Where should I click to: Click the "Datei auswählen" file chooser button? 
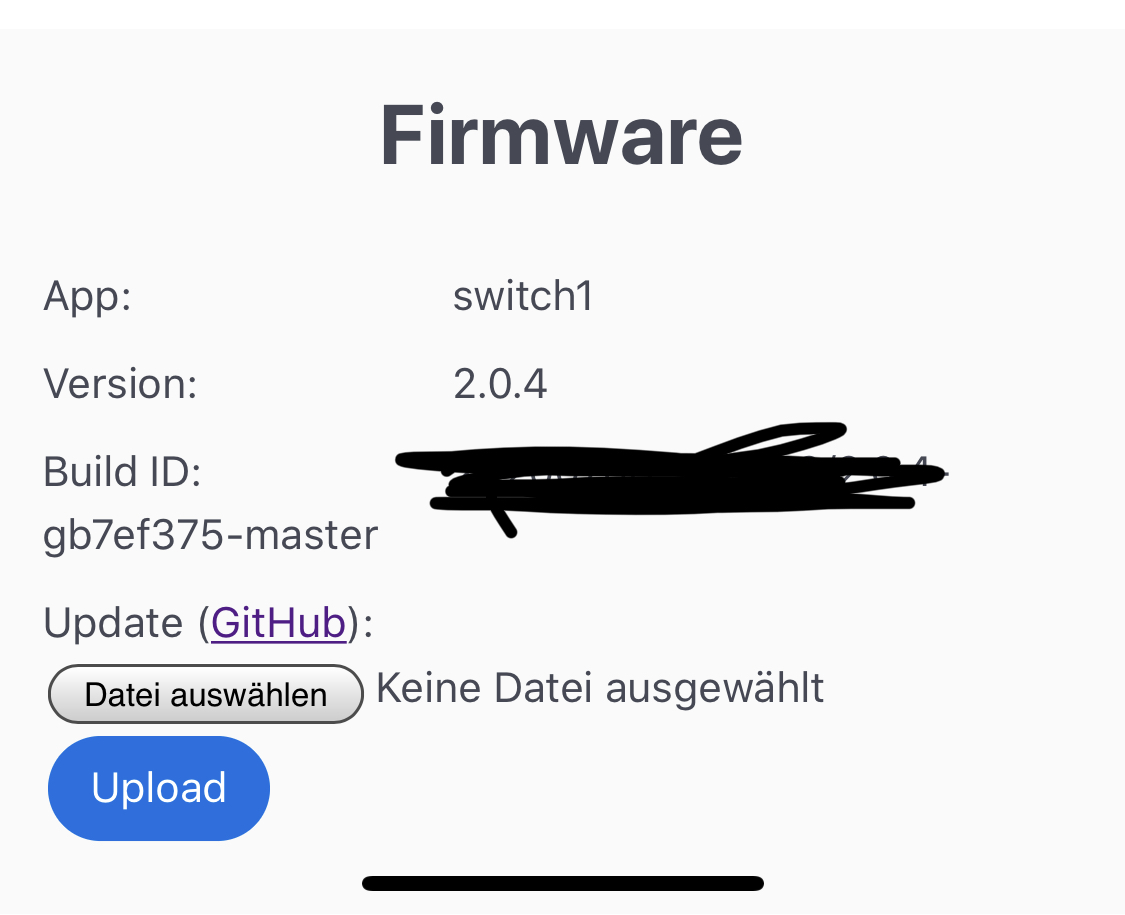(x=205, y=694)
